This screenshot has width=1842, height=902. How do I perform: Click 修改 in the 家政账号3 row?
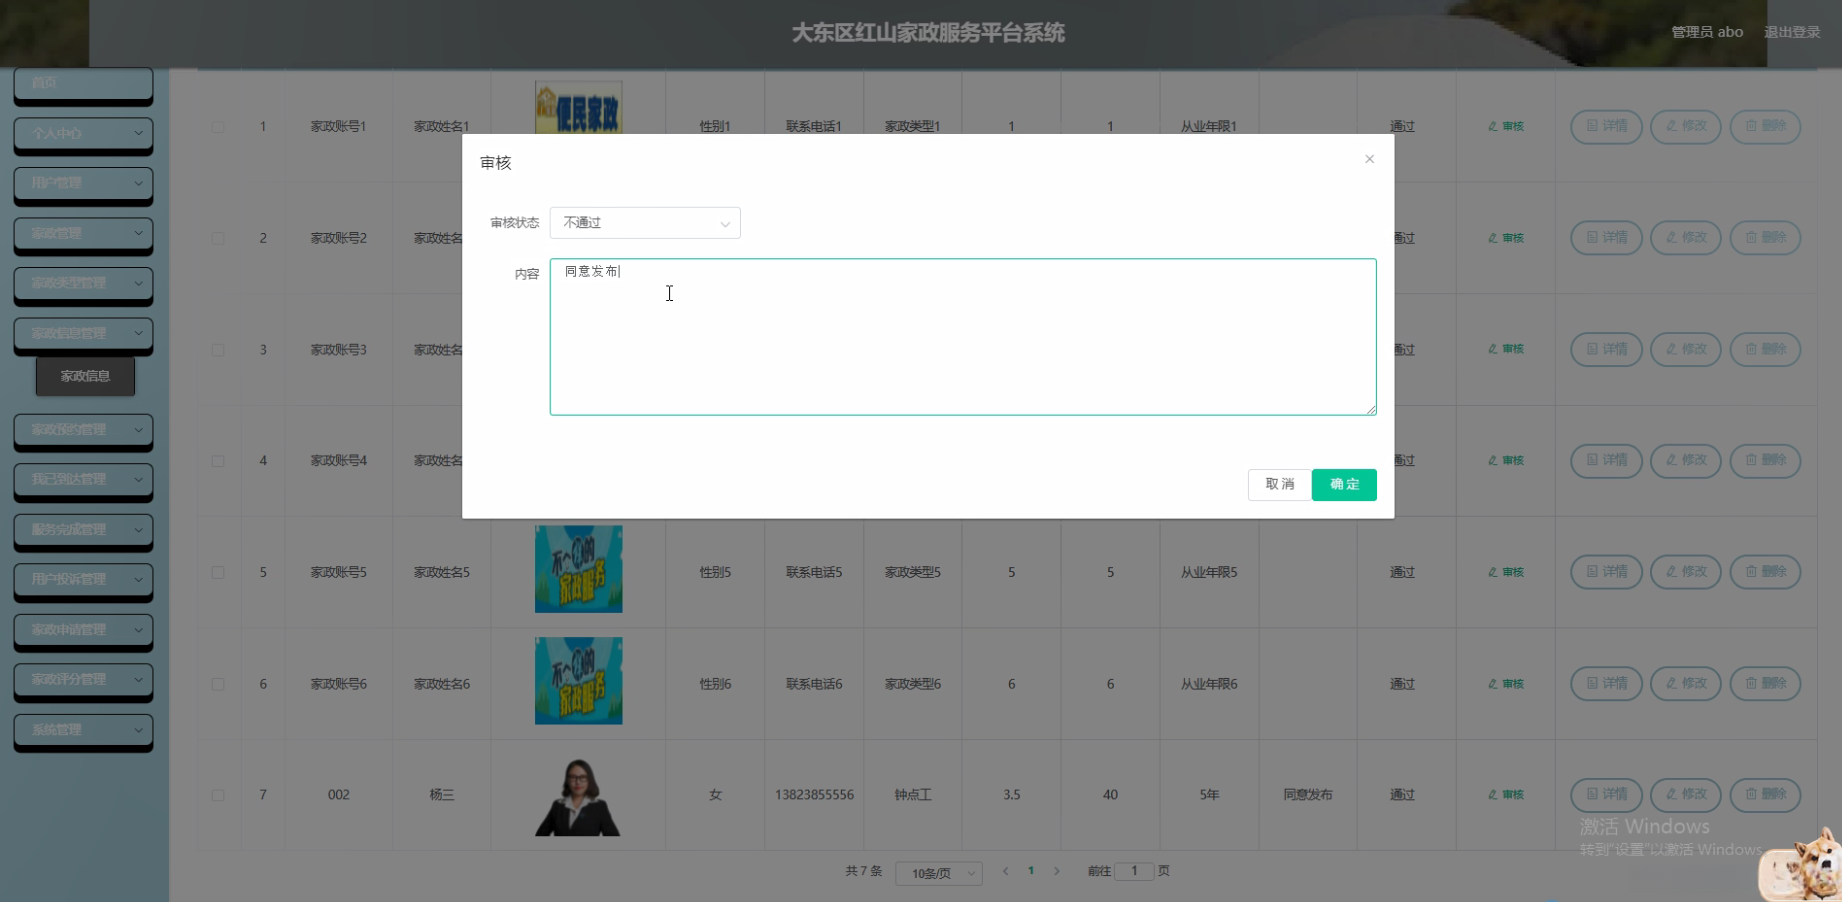pos(1686,349)
